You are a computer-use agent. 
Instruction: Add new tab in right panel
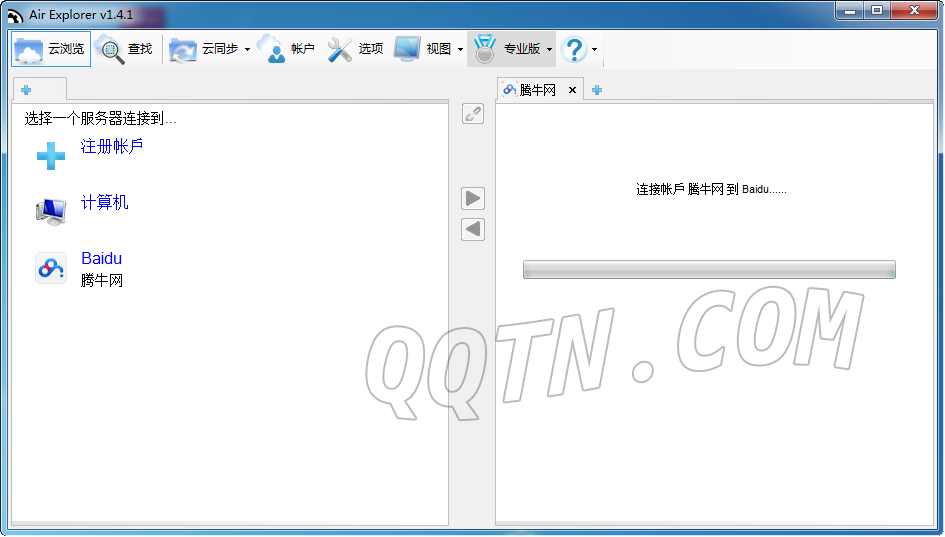pyautogui.click(x=597, y=90)
